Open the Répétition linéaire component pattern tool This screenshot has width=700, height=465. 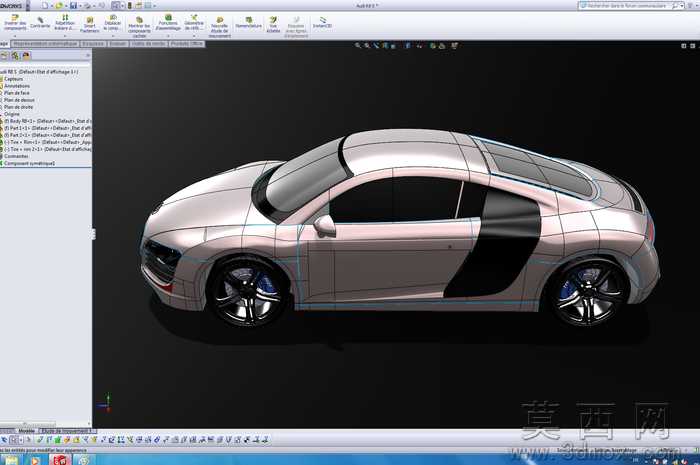pos(65,22)
